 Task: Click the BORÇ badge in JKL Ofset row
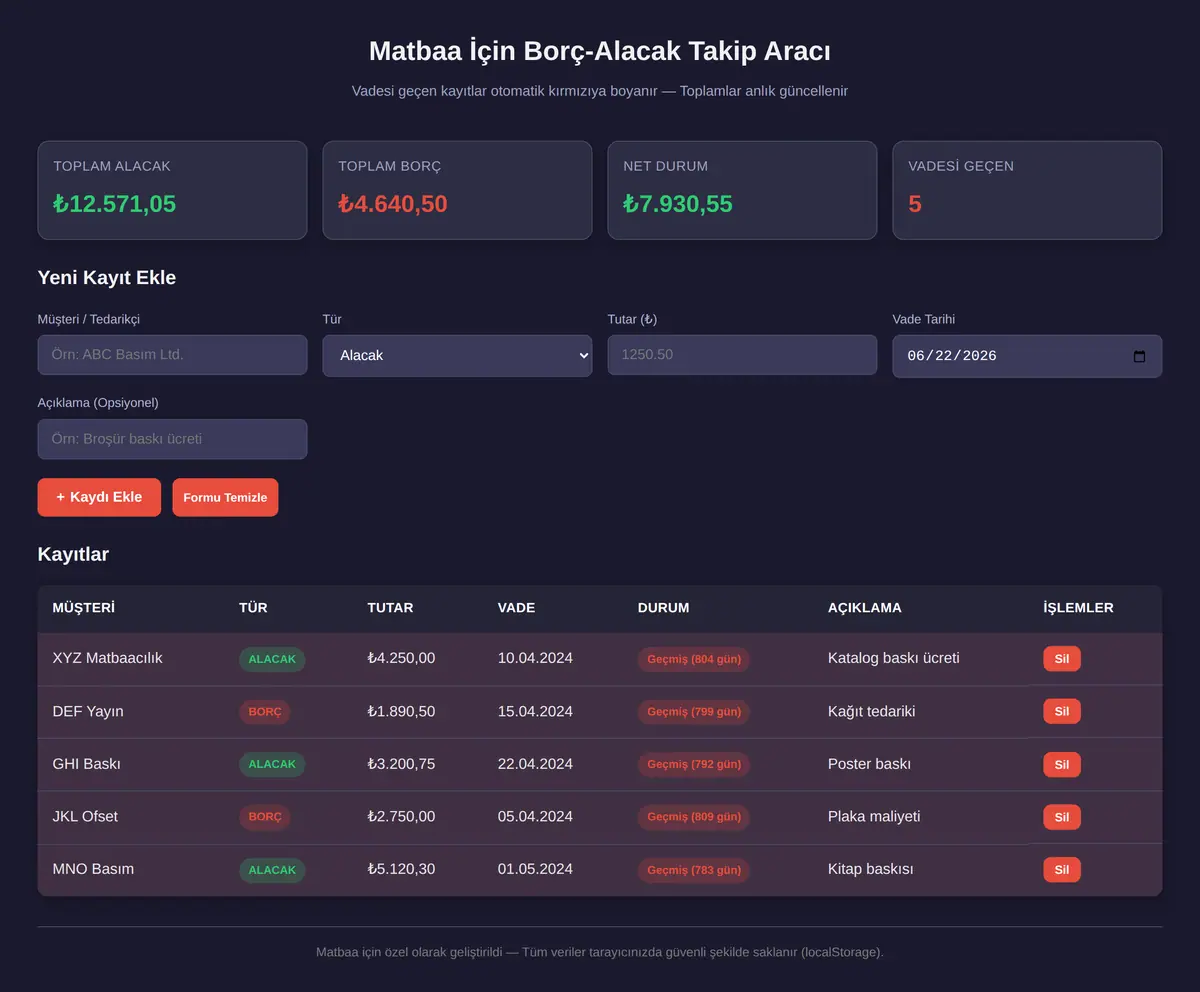tap(265, 817)
